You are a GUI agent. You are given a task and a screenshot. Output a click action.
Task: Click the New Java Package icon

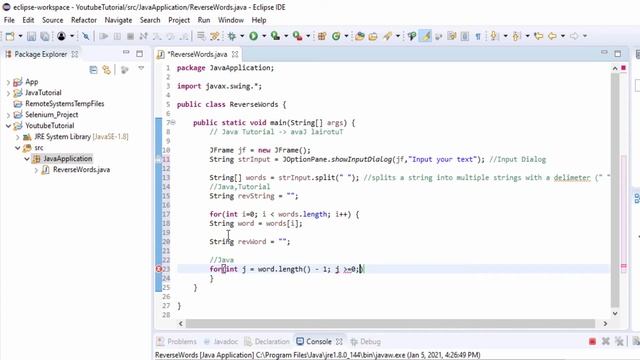pos(322,36)
